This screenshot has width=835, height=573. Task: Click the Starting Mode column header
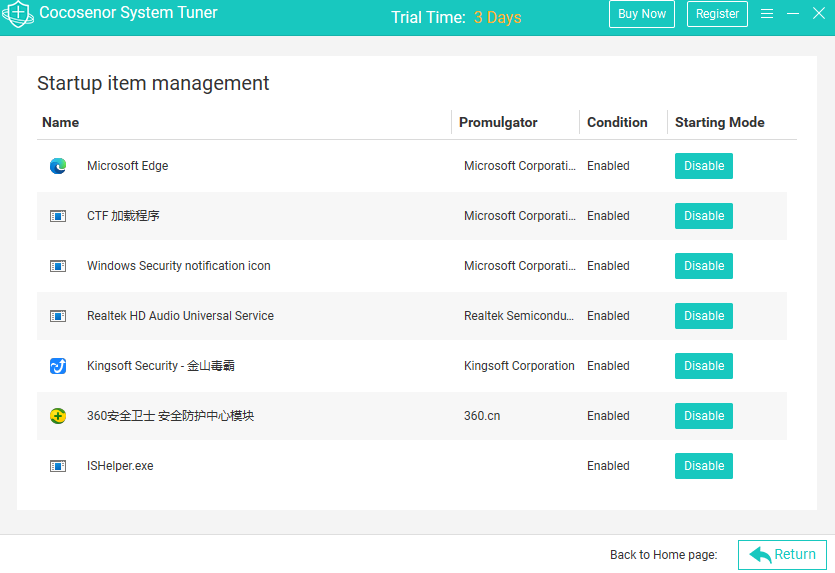point(719,122)
